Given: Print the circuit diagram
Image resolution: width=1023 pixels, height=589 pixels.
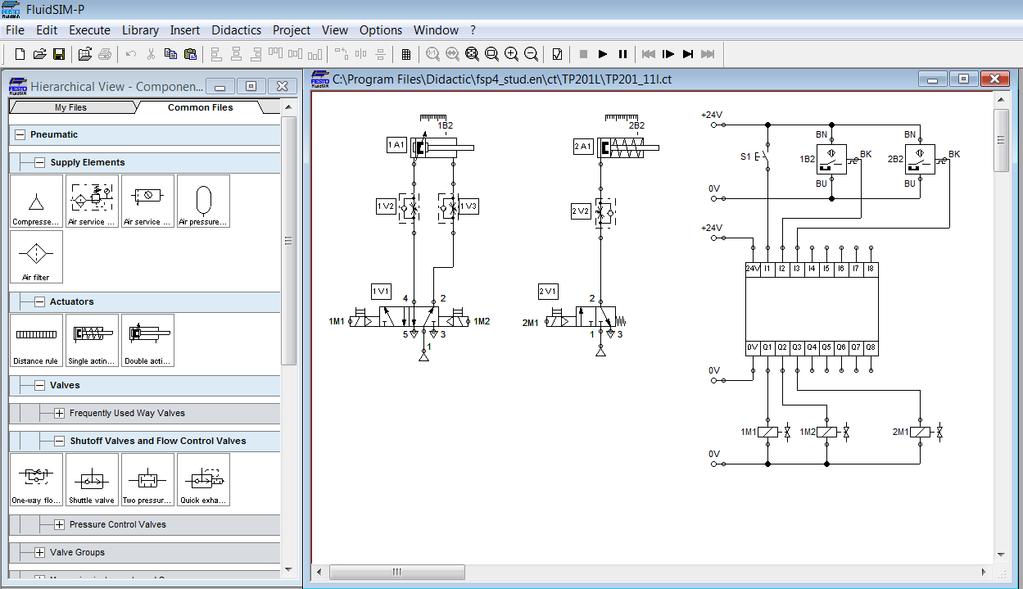Looking at the screenshot, I should click(x=104, y=54).
